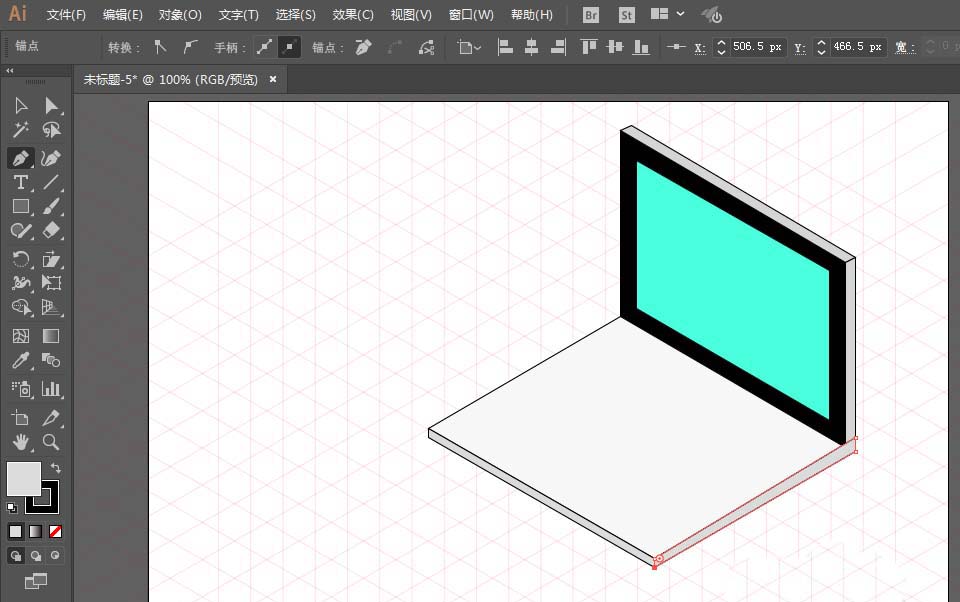Open the 文件(F) menu

pos(66,15)
